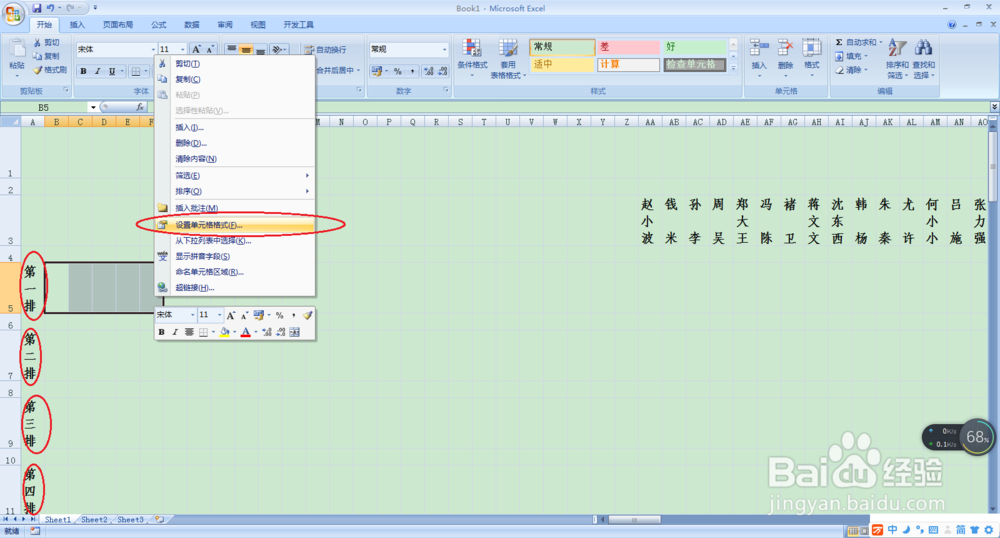Switch to Page Layout (页面布局) tab
The height and width of the screenshot is (538, 1000).
pyautogui.click(x=118, y=25)
